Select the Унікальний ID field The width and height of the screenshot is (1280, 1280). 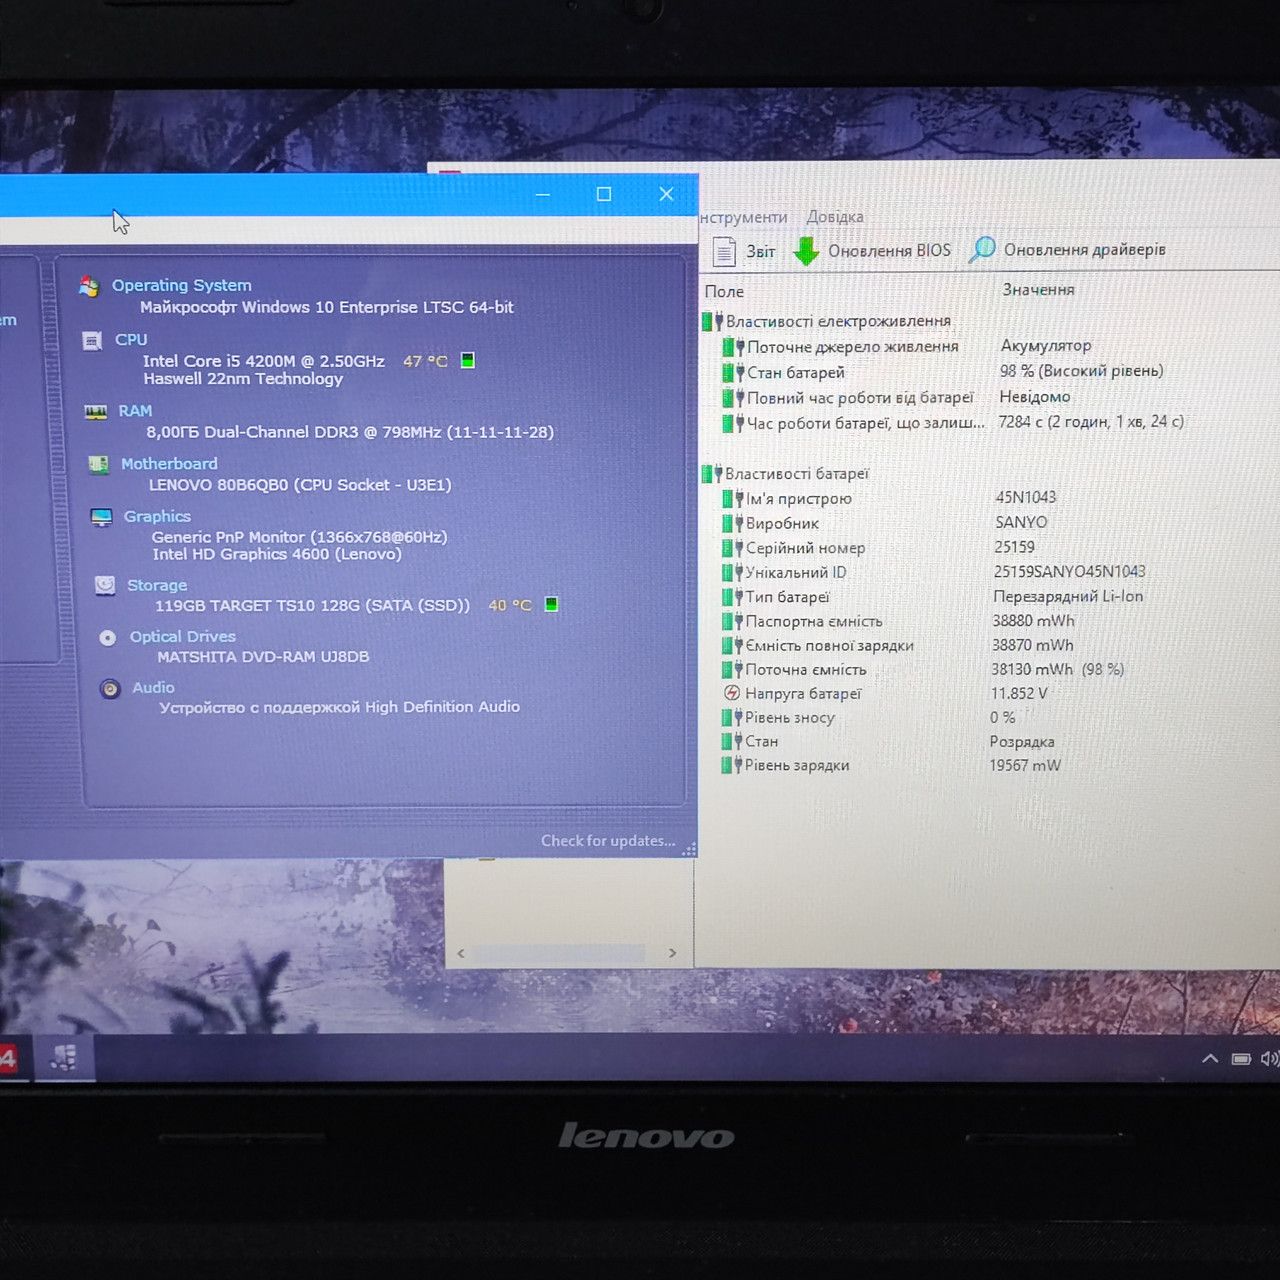pyautogui.click(x=796, y=572)
